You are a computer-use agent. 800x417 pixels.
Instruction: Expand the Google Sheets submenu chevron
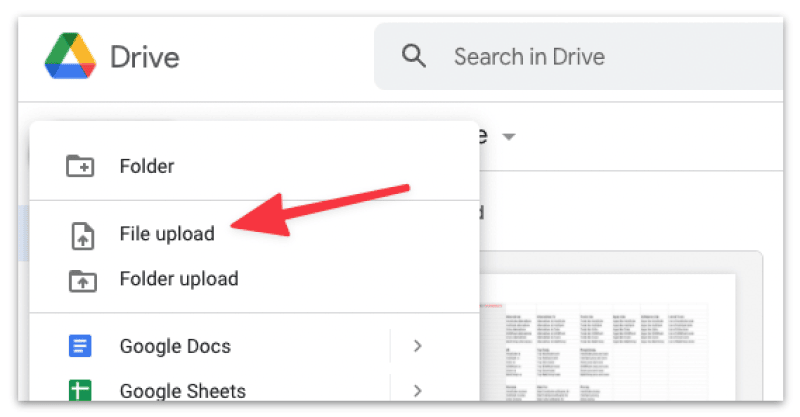click(x=418, y=390)
